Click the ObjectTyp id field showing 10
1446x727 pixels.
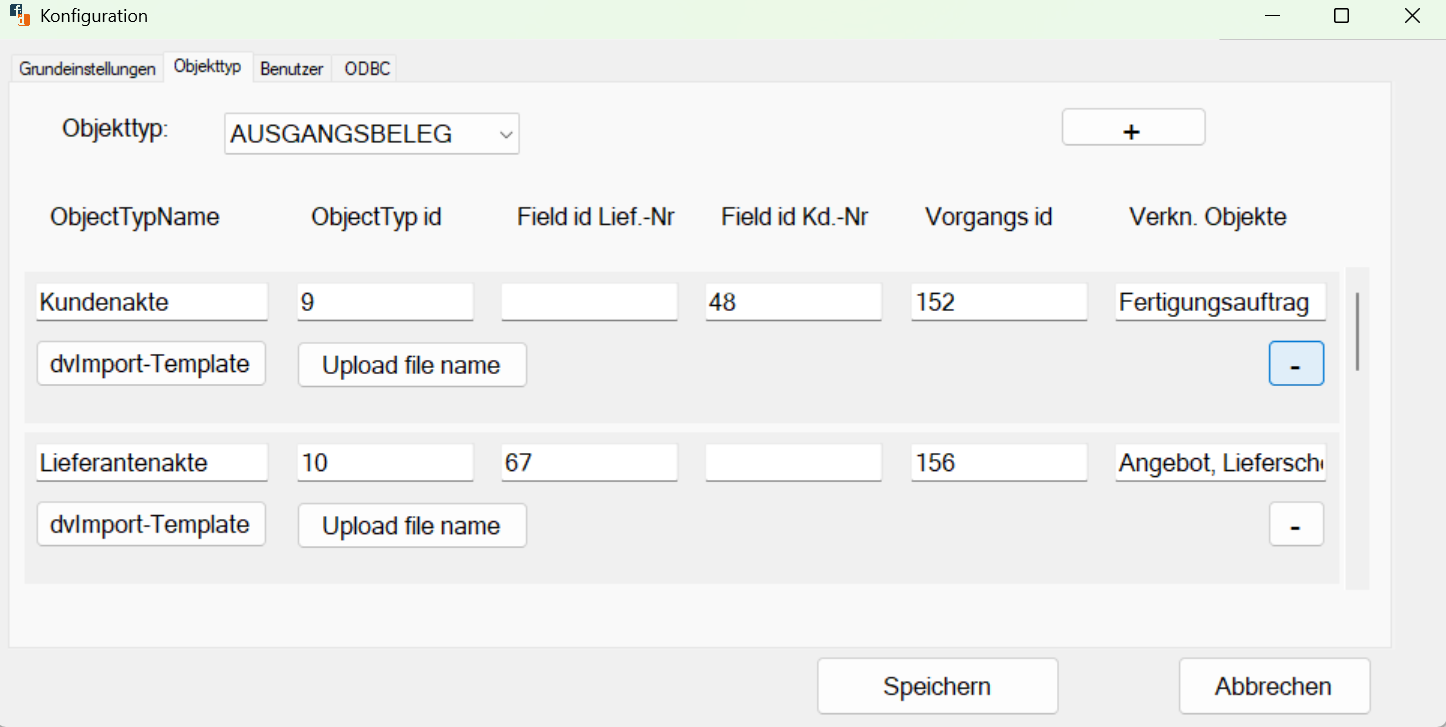[x=384, y=462]
